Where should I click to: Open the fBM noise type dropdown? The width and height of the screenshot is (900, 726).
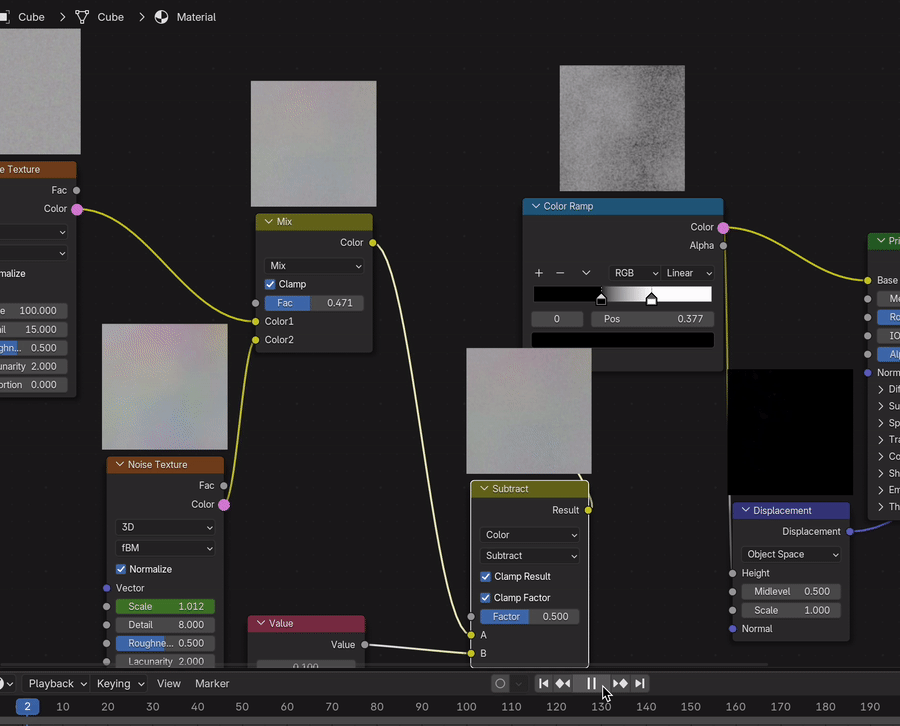pos(165,547)
